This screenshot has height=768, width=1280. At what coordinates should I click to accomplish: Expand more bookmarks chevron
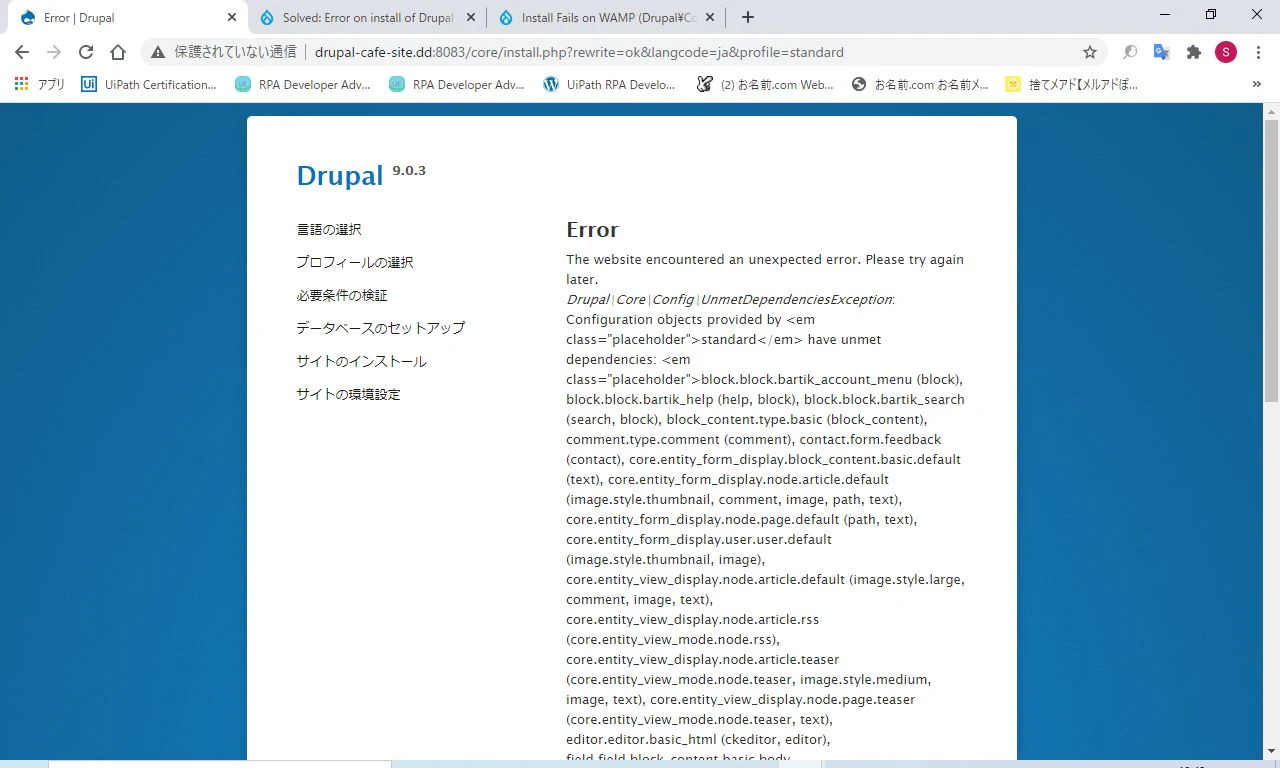point(1257,85)
